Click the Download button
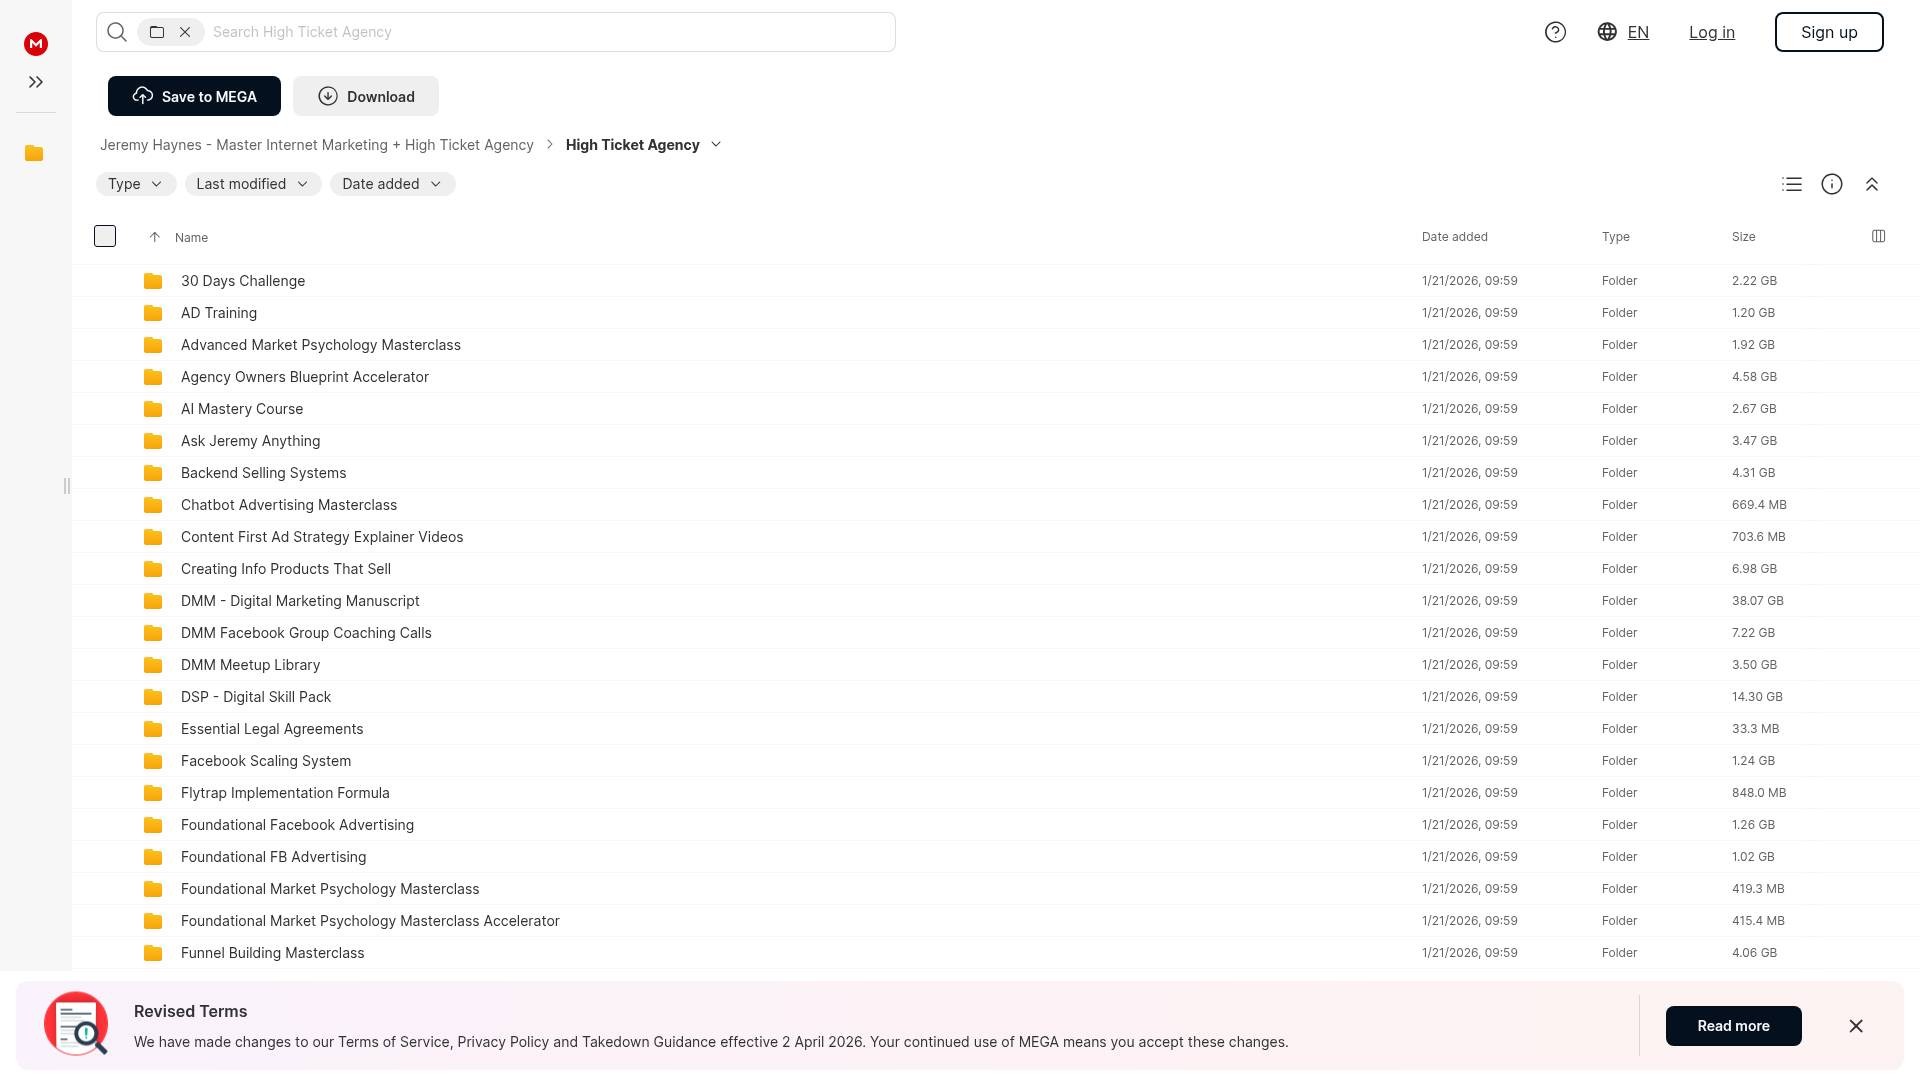This screenshot has width=1920, height=1080. (x=366, y=96)
